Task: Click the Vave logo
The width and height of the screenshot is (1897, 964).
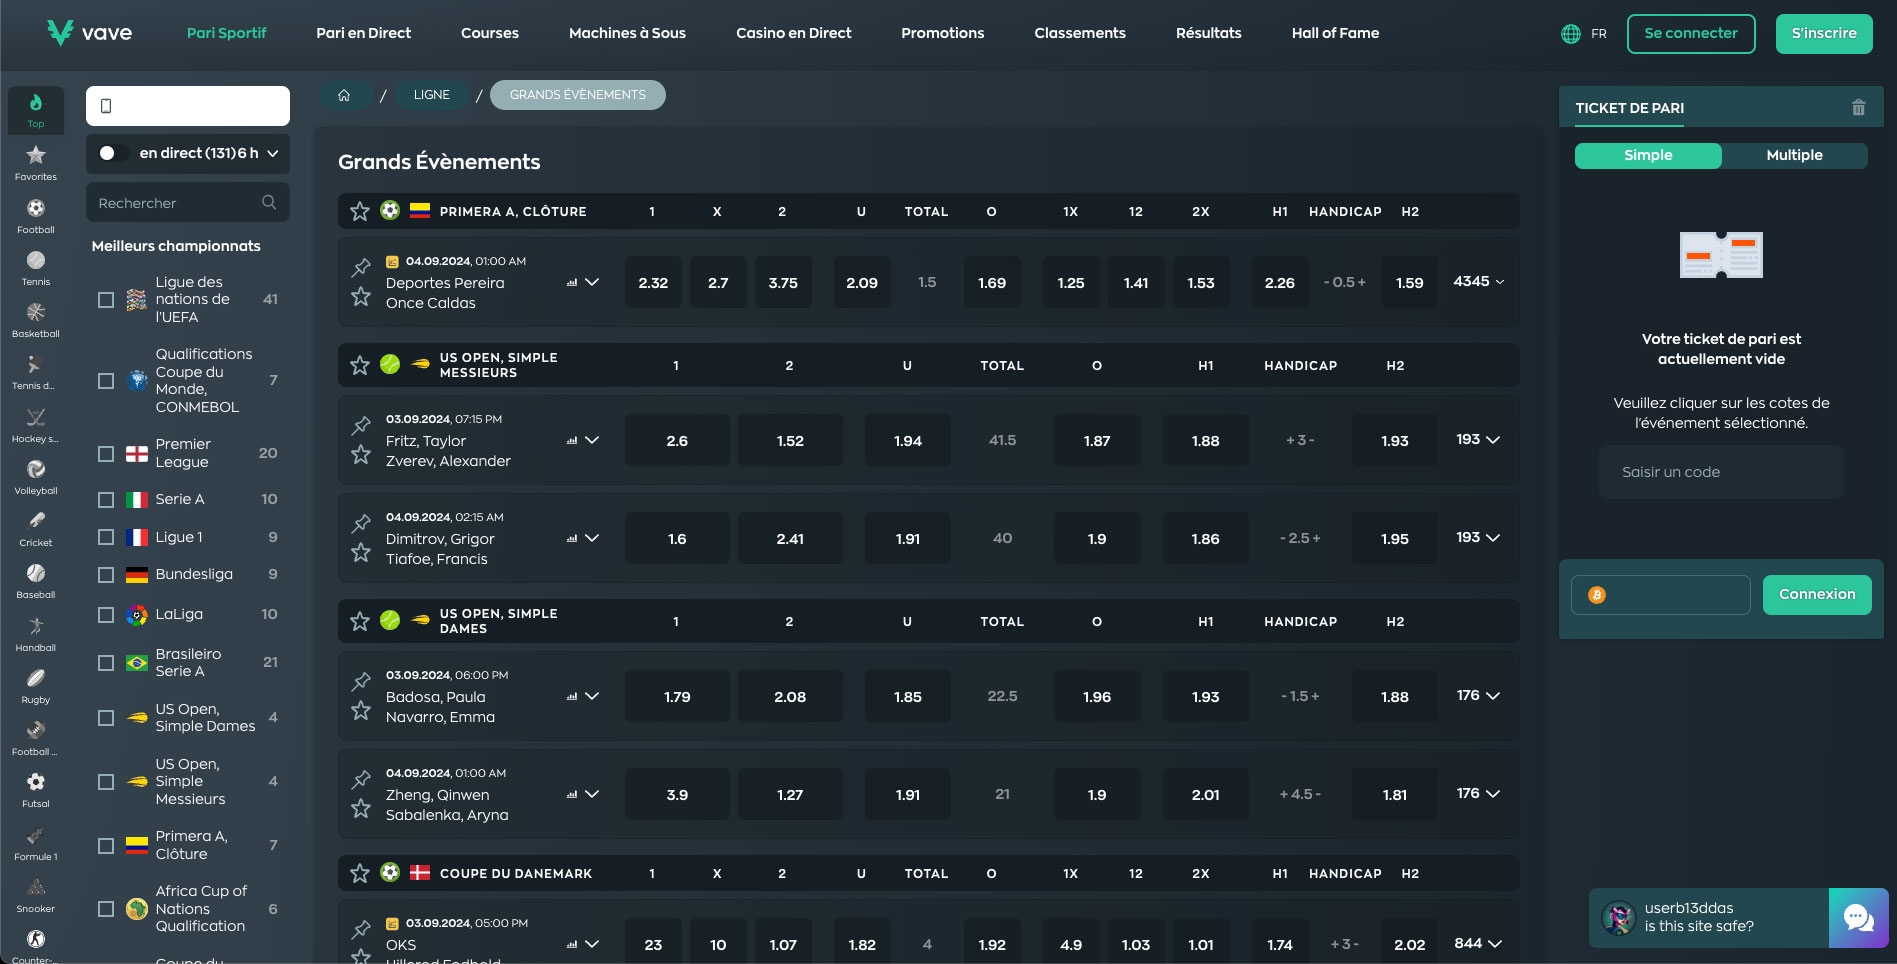Action: (x=90, y=33)
